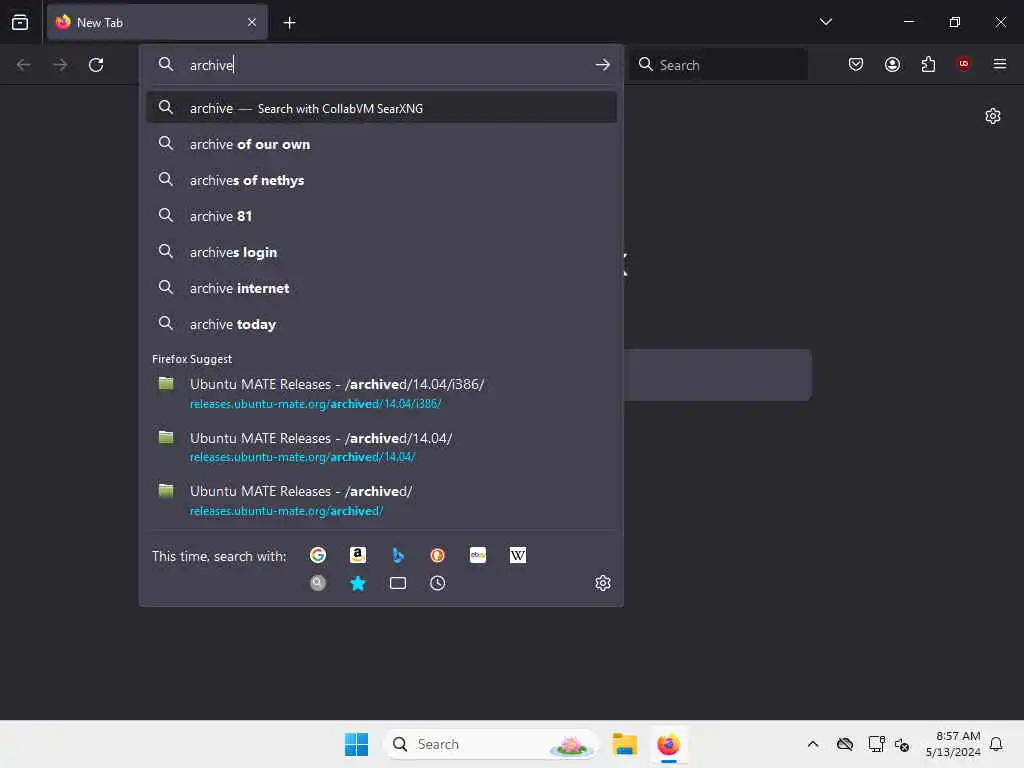The height and width of the screenshot is (768, 1024).
Task: Open search settings gear in dropdown
Action: [603, 583]
